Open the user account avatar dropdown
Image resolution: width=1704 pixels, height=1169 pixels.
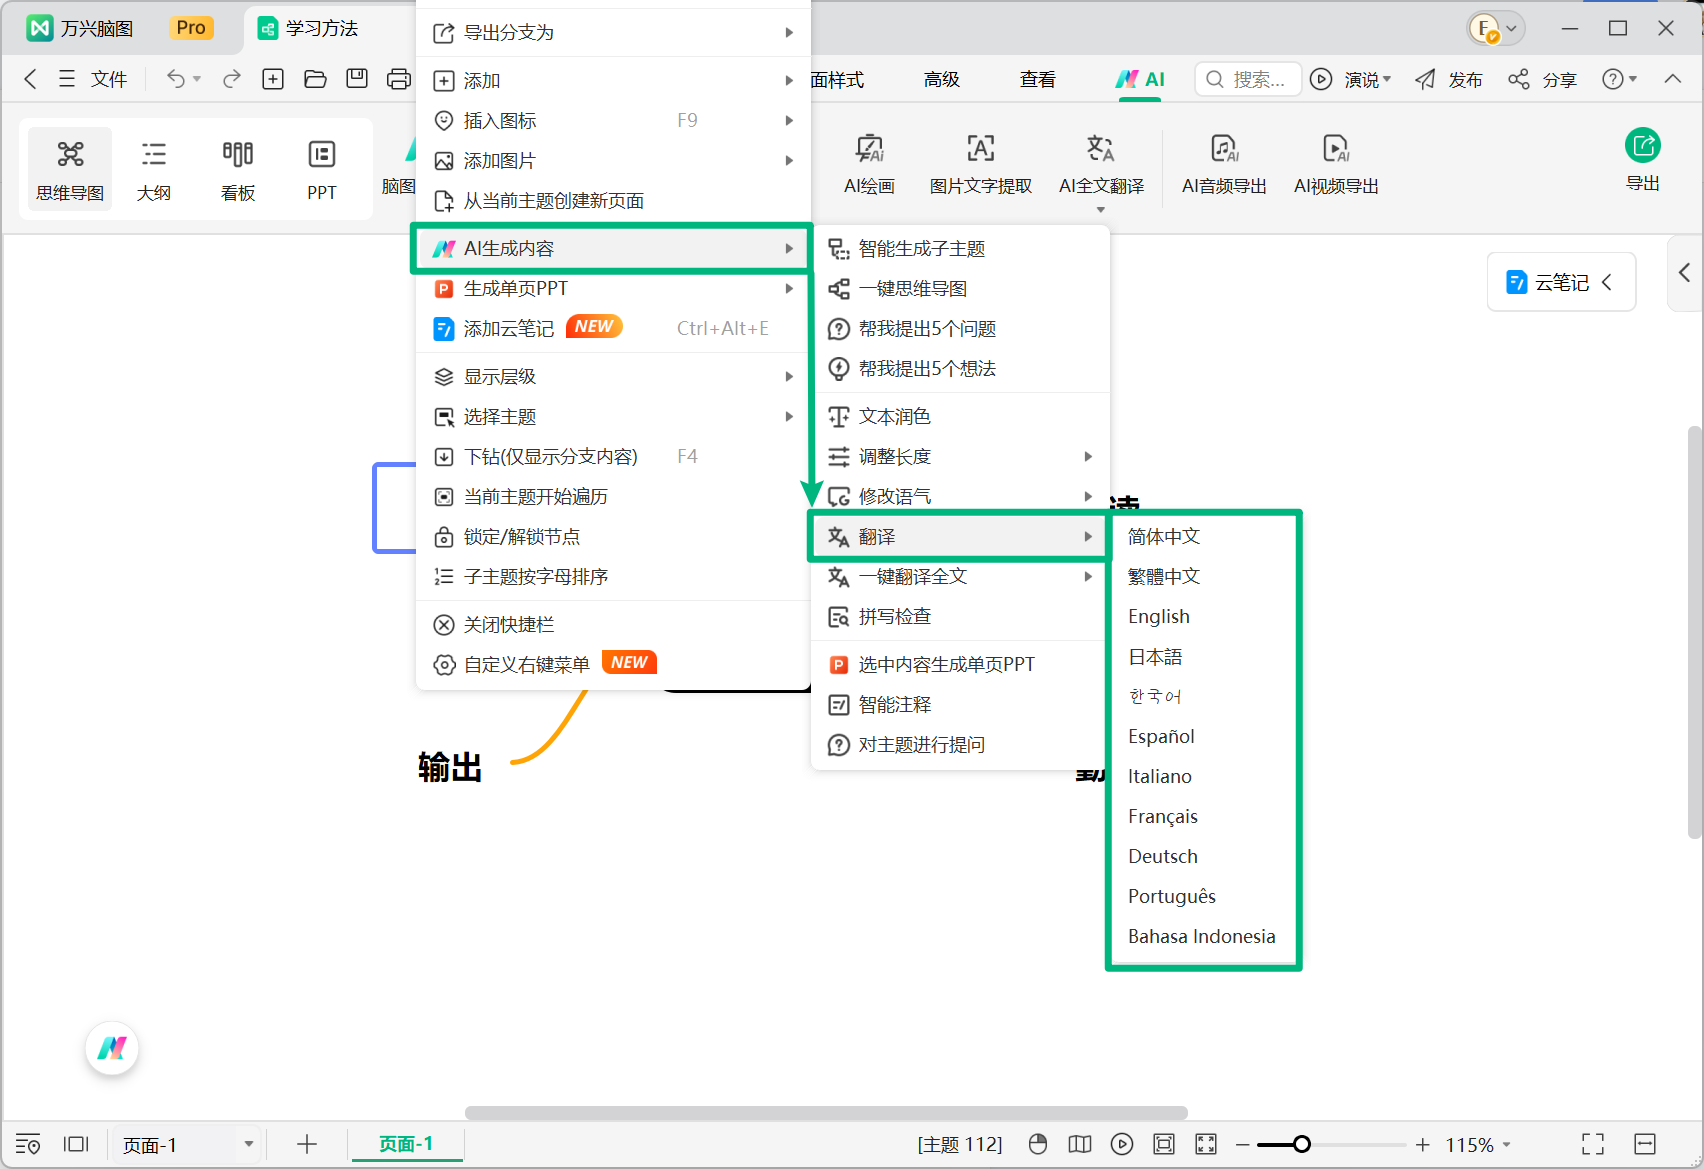tap(1496, 29)
